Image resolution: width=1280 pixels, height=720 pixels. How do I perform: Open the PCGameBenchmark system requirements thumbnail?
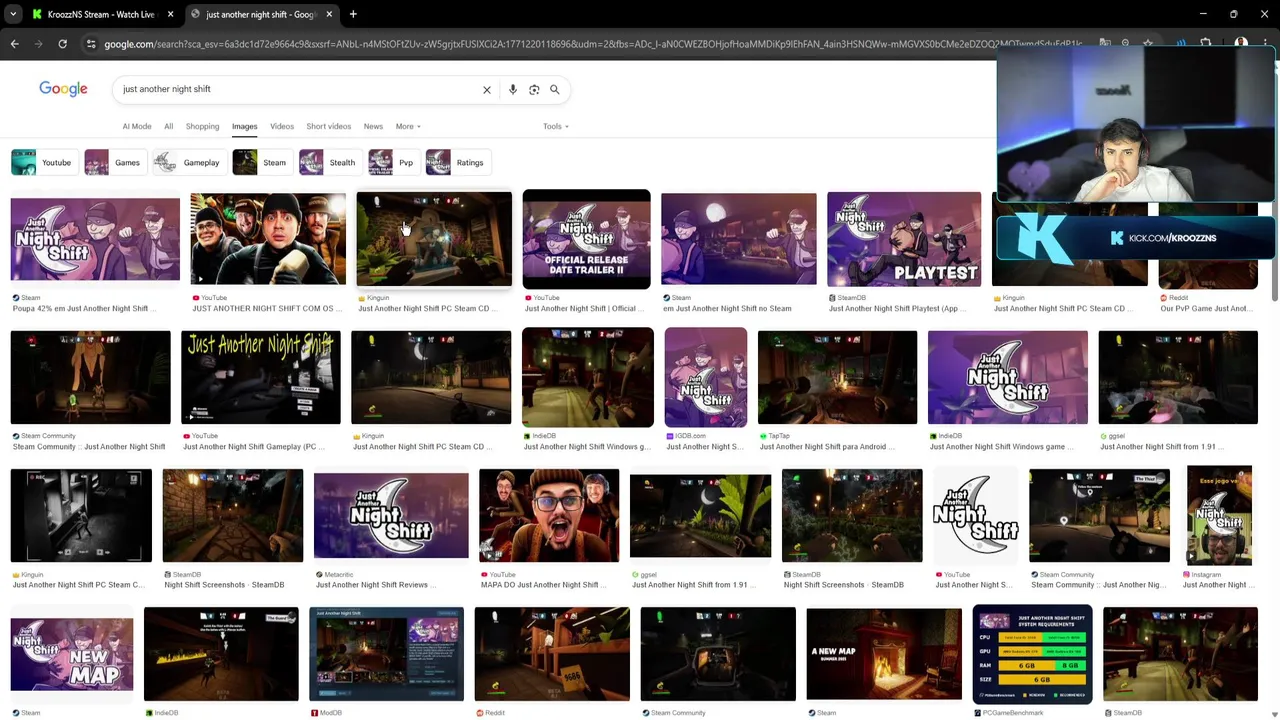tap(1033, 654)
